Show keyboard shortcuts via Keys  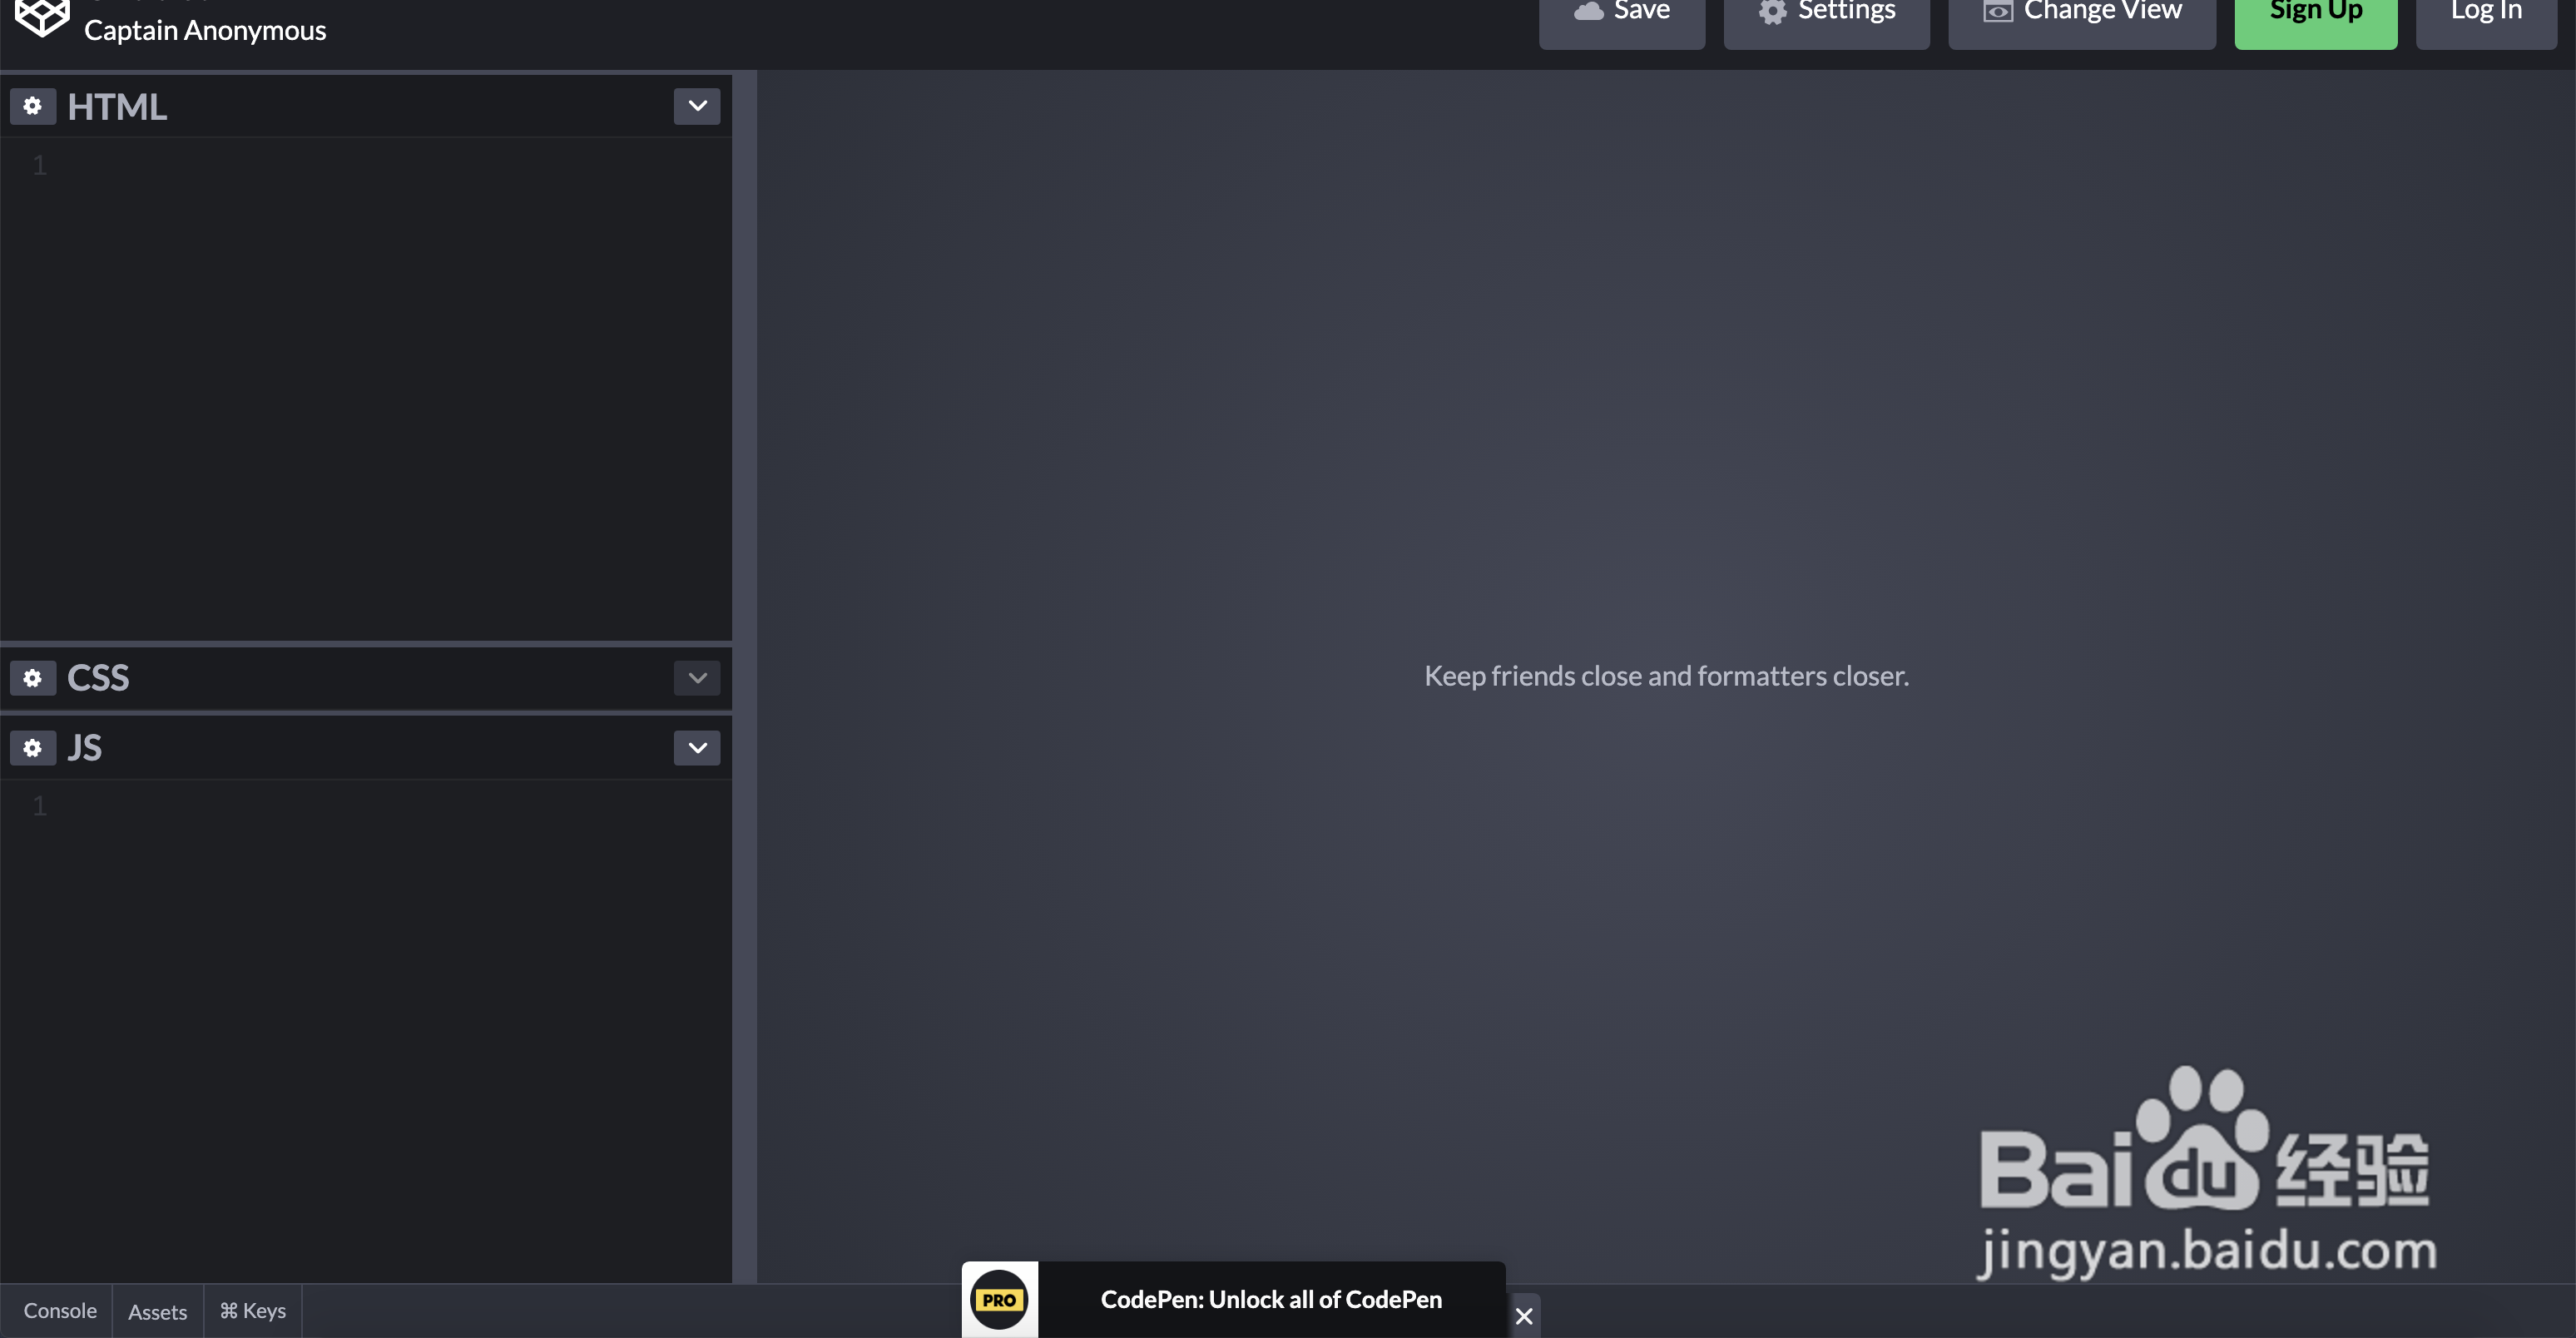[253, 1311]
